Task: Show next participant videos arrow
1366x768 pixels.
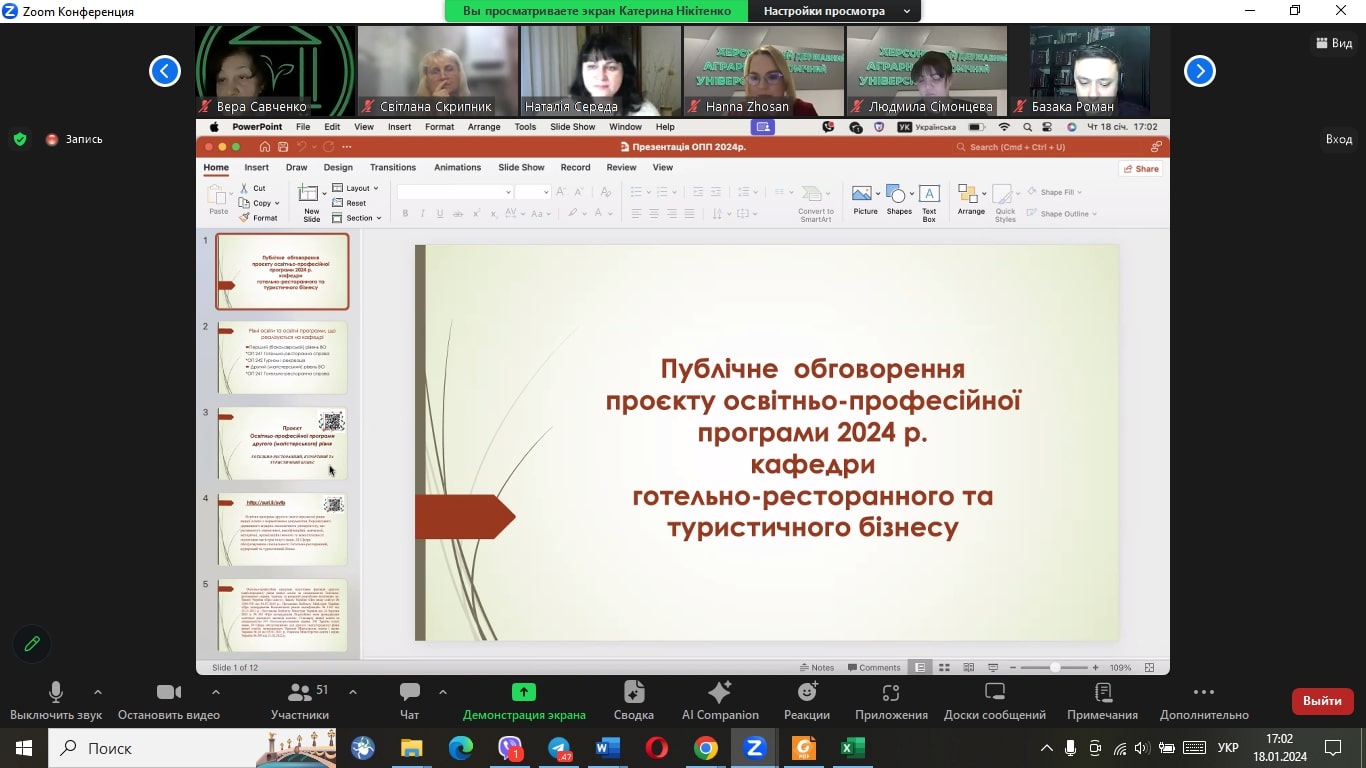Action: pyautogui.click(x=1199, y=71)
